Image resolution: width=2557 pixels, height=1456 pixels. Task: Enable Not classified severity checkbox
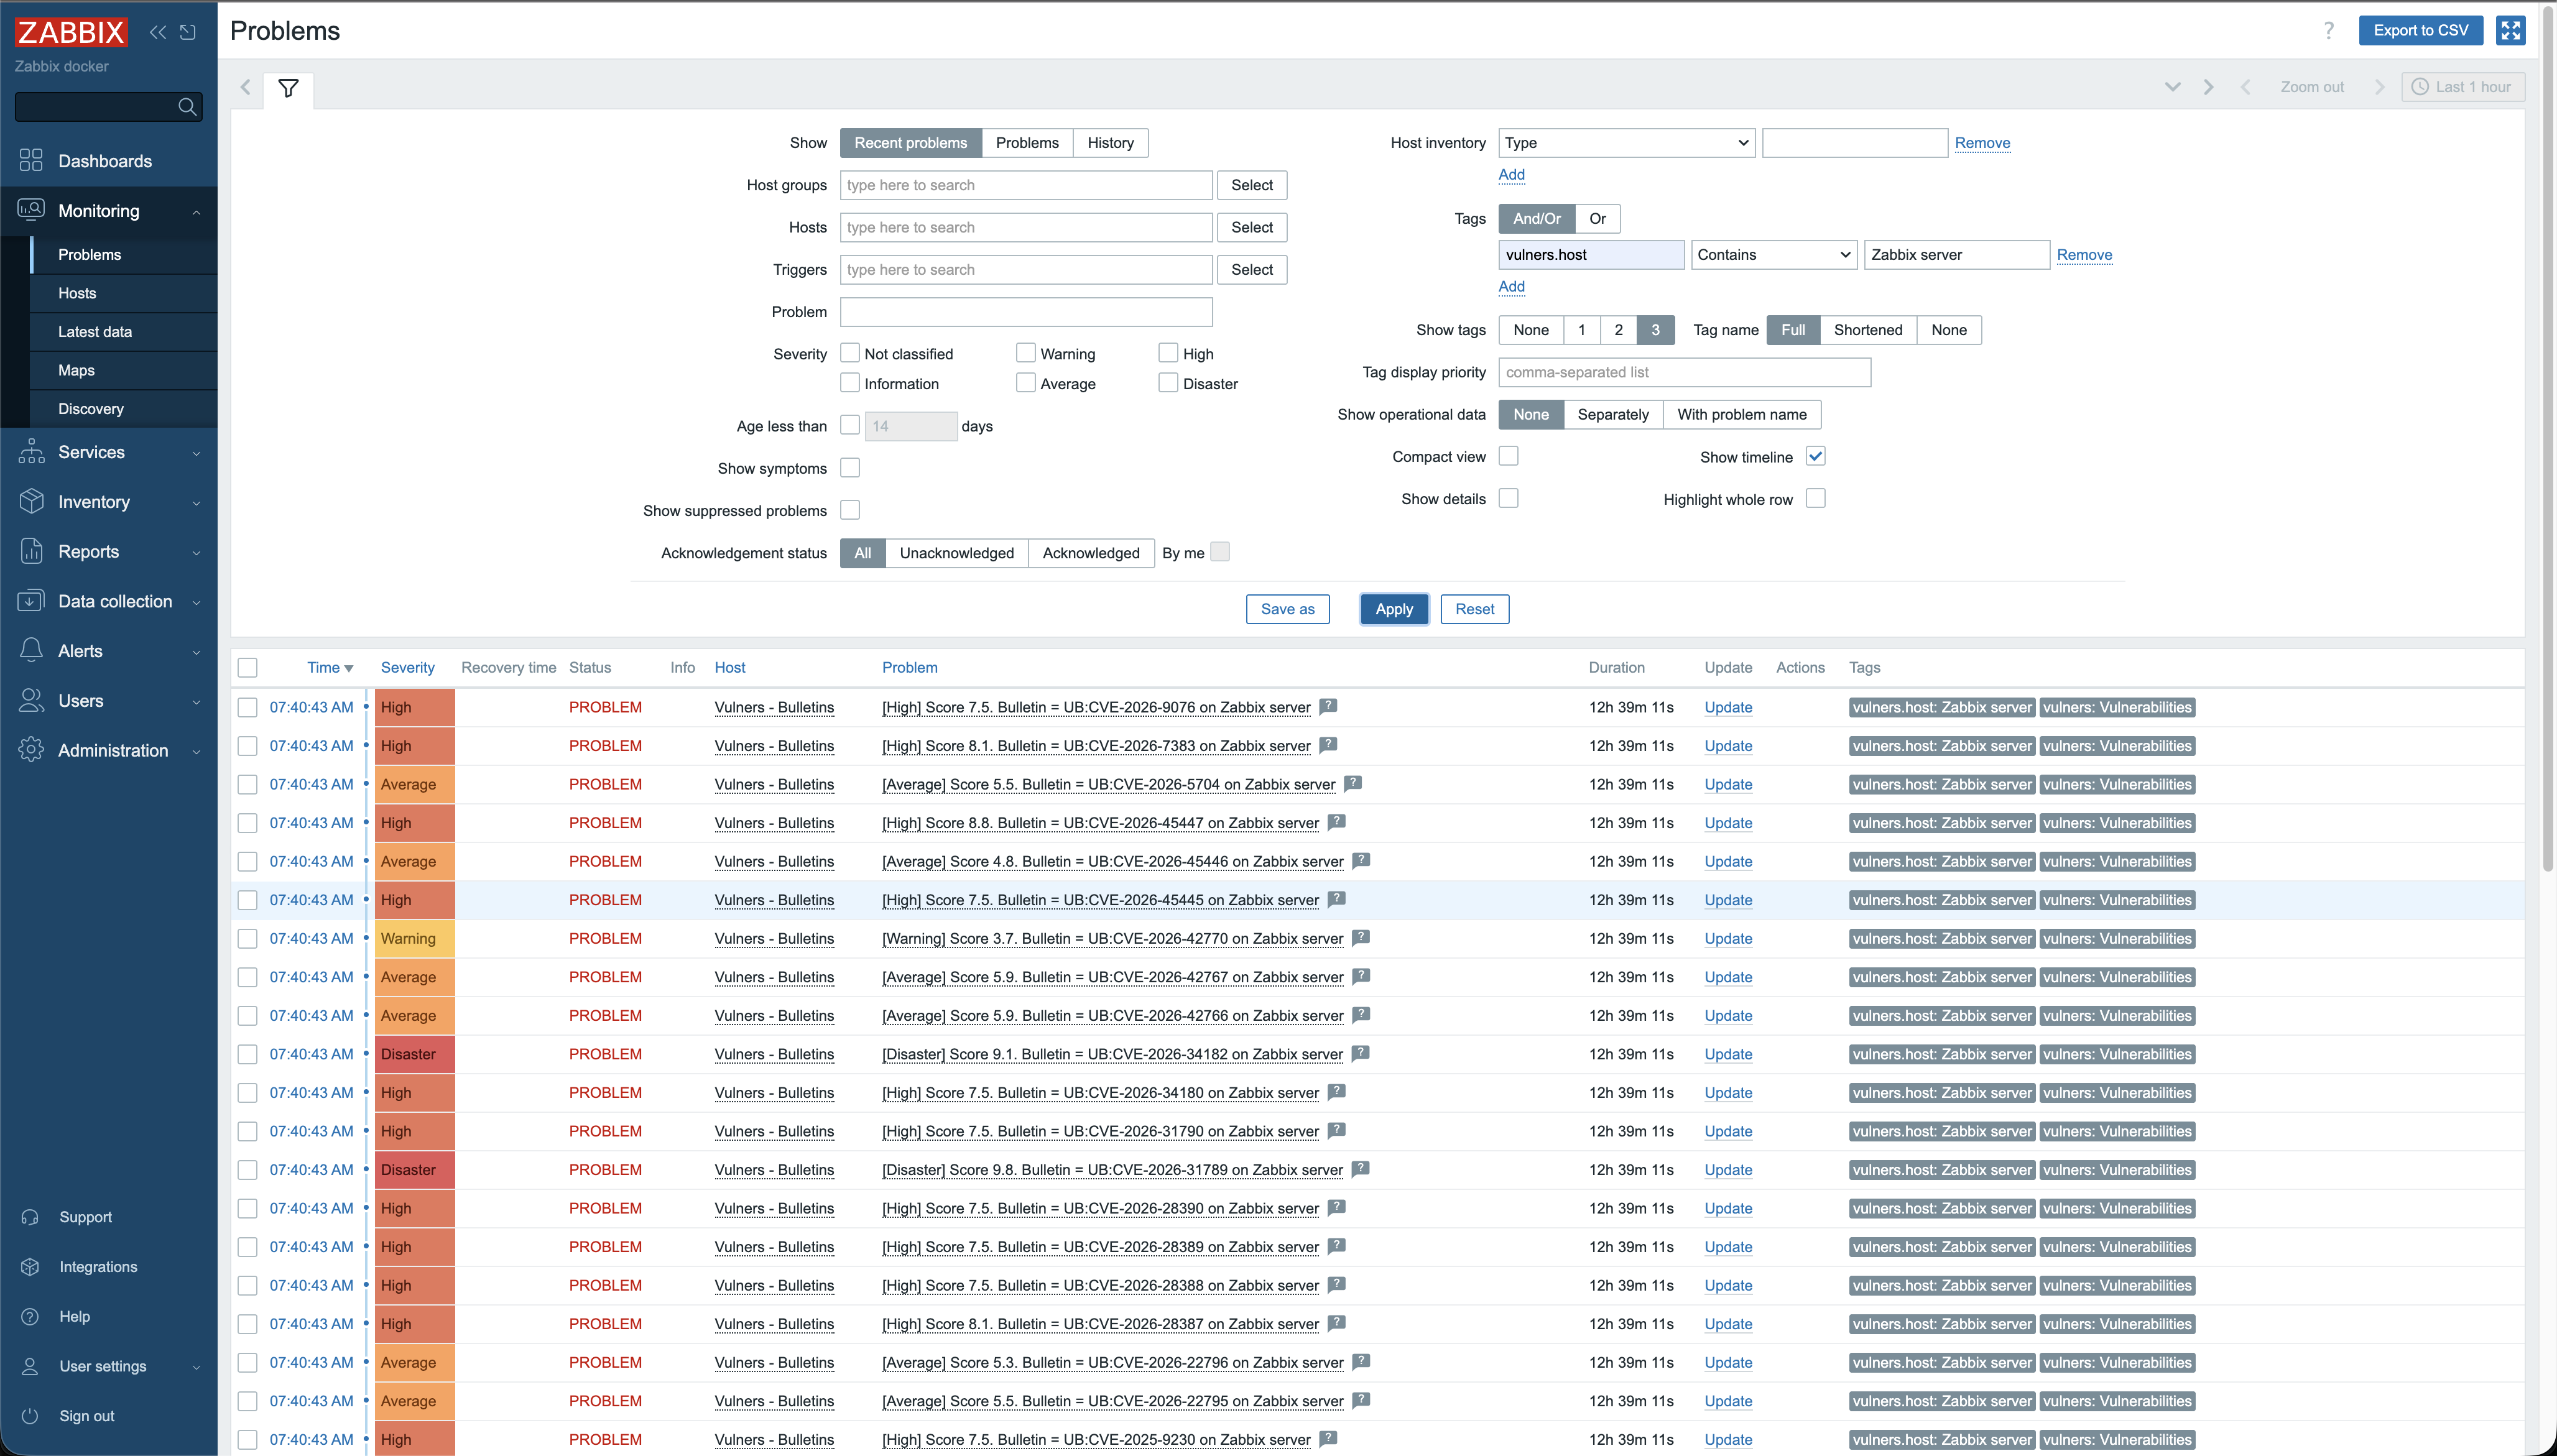[x=850, y=353]
